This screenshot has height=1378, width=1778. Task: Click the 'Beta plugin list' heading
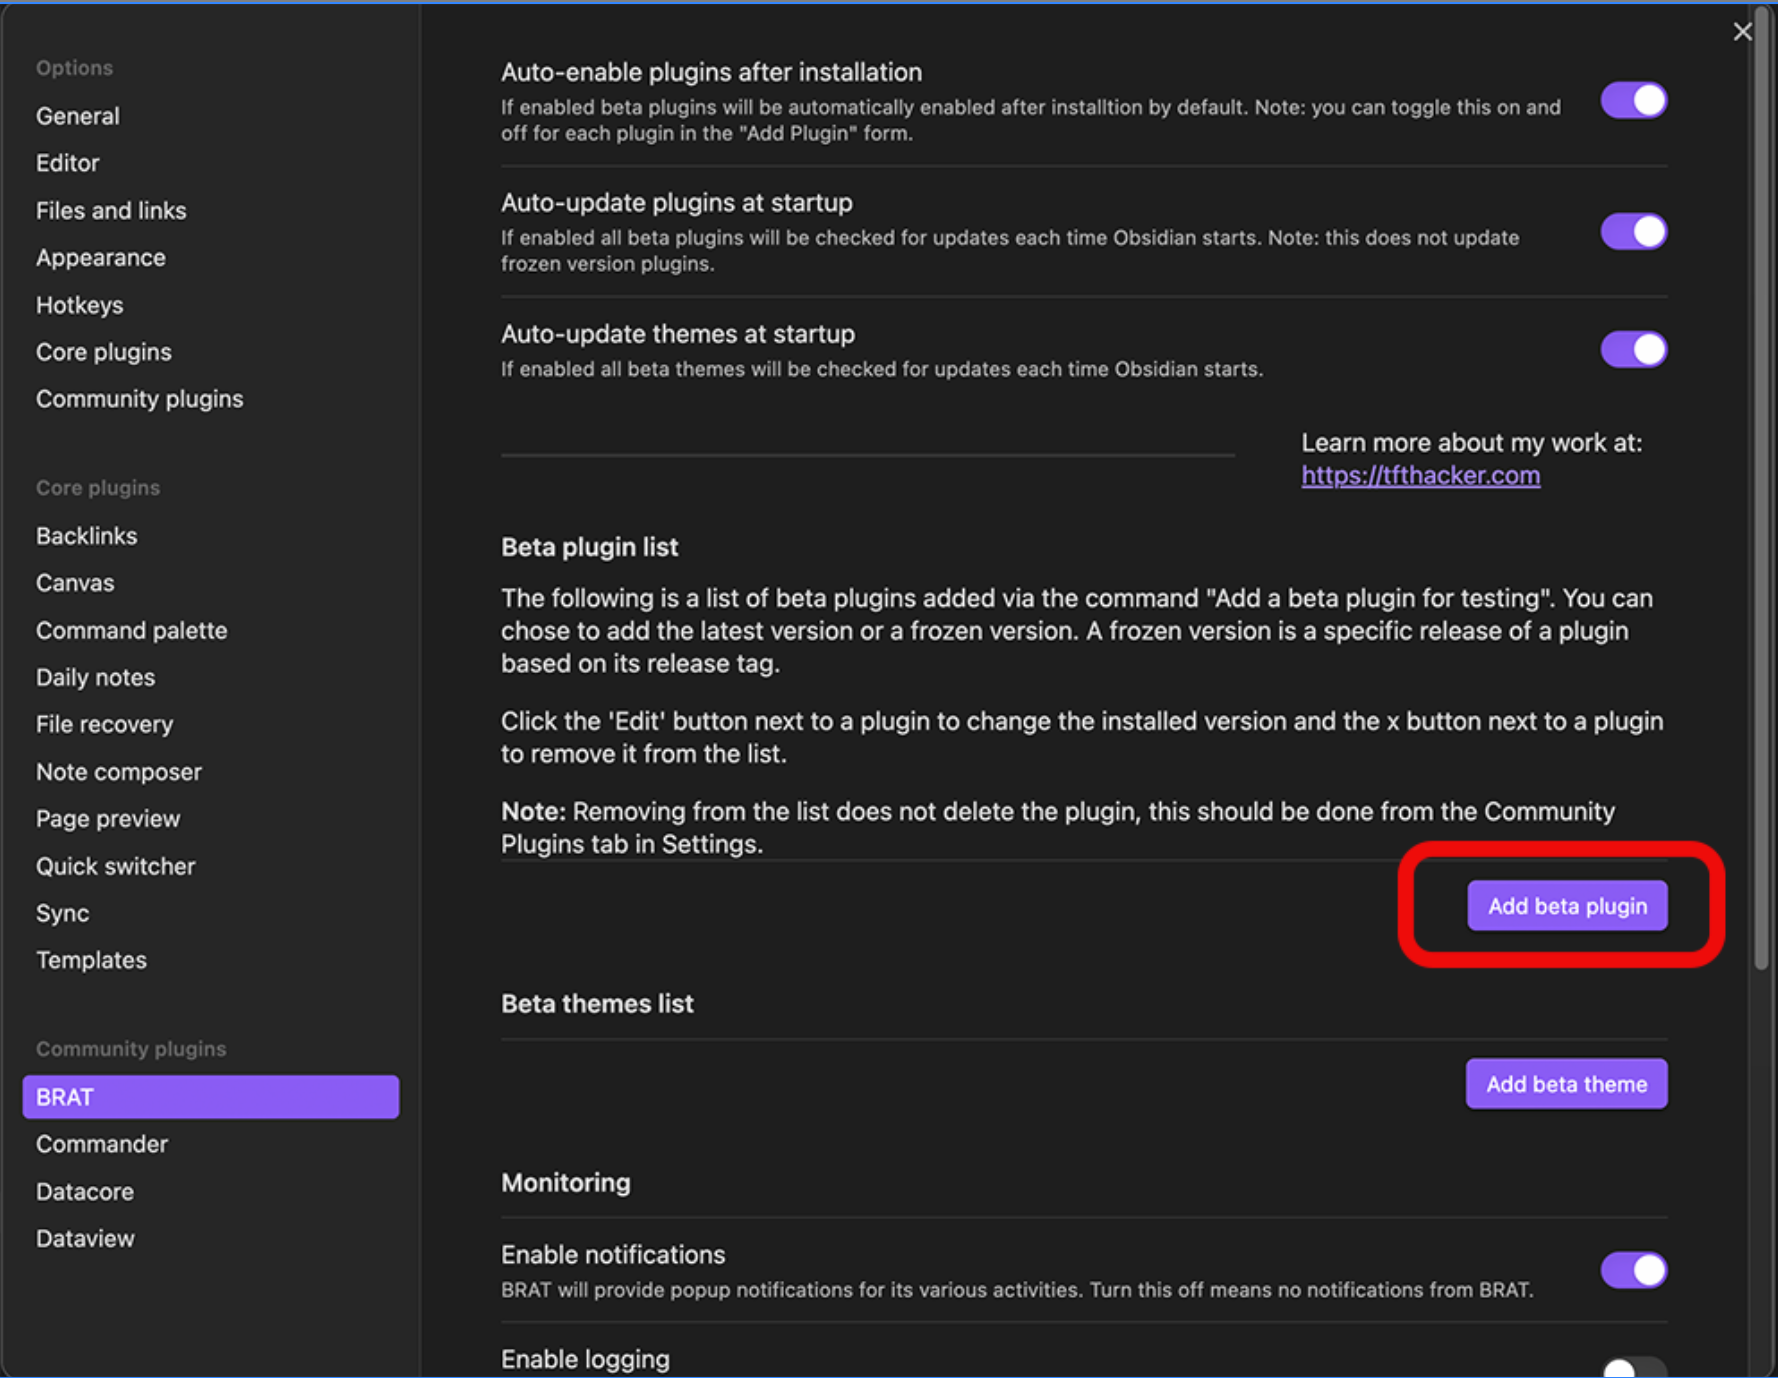click(589, 547)
